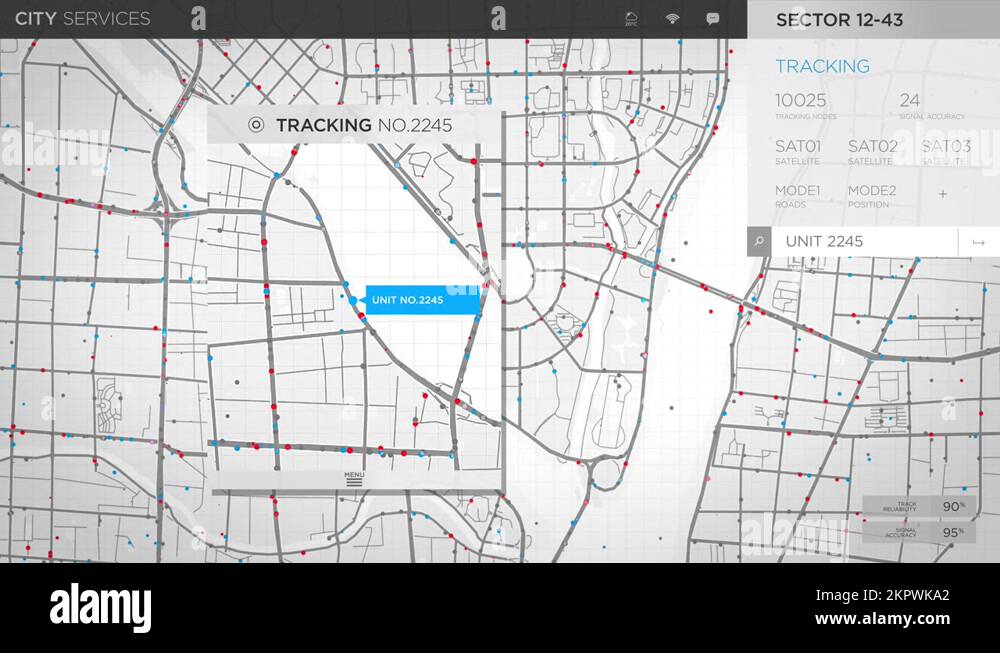Check the Wi-Fi signal icon
This screenshot has height=653, width=1000.
[x=672, y=18]
